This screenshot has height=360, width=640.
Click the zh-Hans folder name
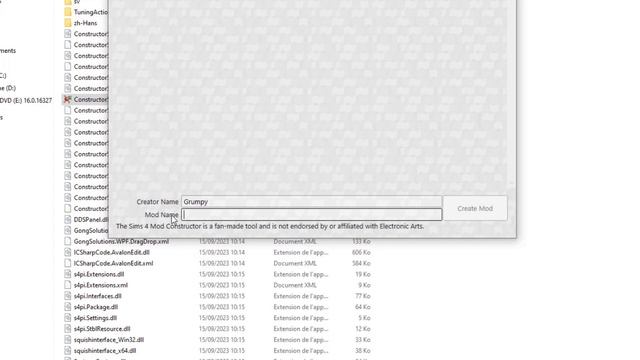pos(85,23)
